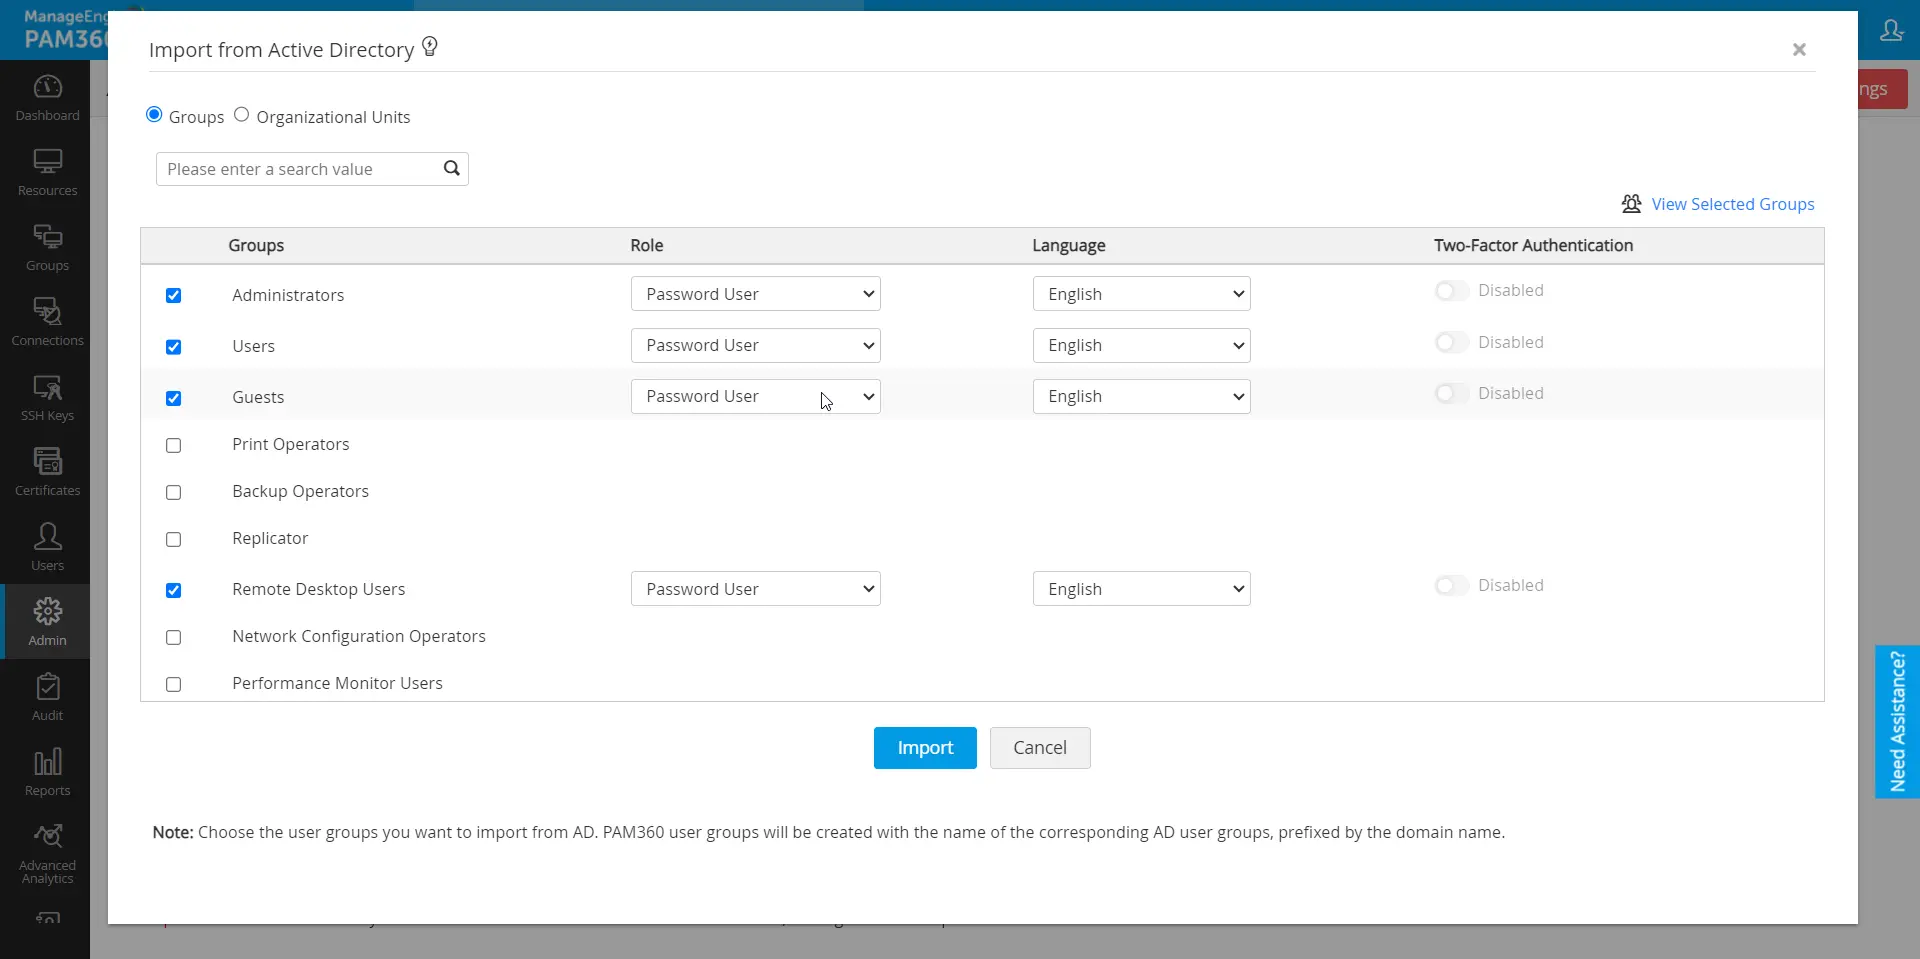Switch to the Admin section

[46, 620]
